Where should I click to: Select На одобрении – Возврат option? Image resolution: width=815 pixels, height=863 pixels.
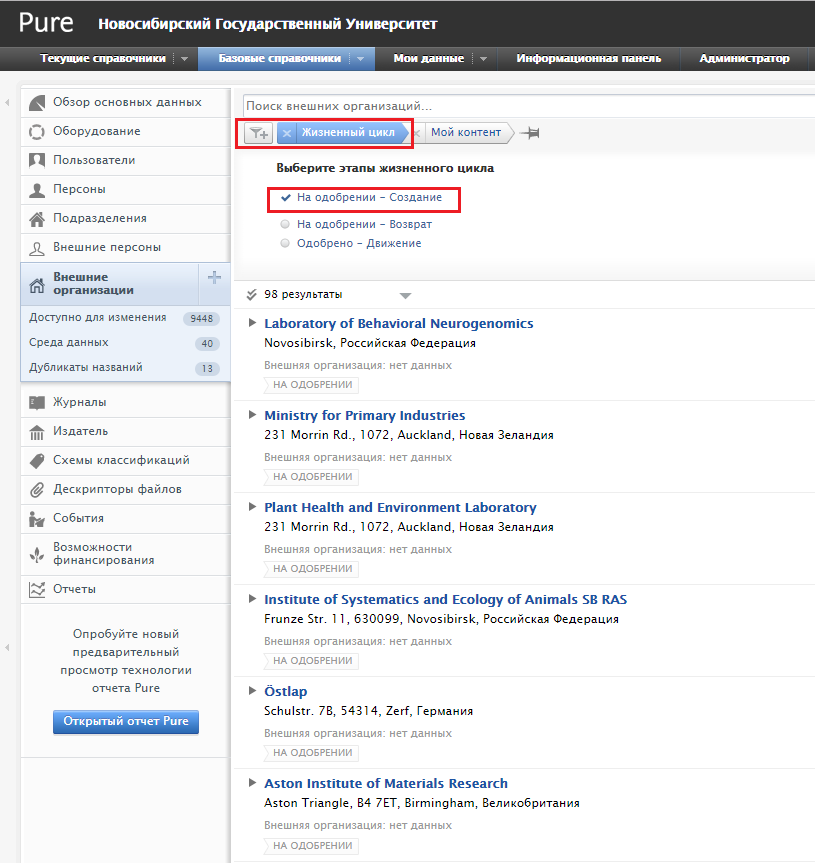point(286,225)
